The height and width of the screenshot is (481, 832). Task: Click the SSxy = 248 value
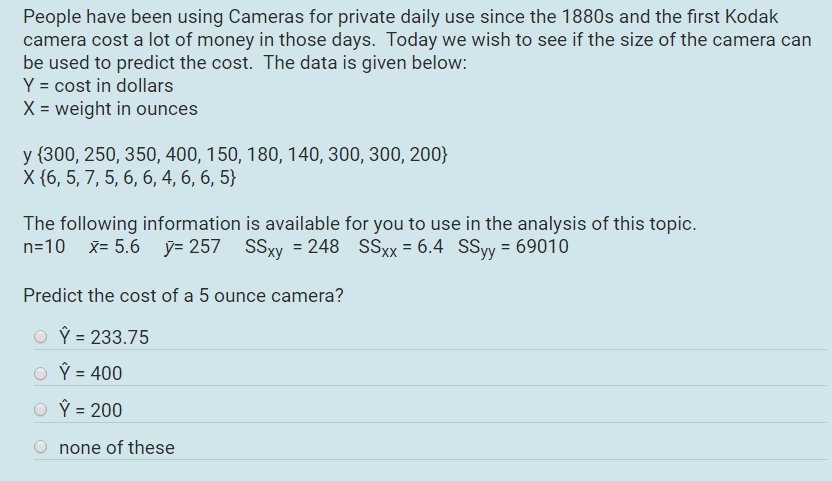tap(292, 247)
